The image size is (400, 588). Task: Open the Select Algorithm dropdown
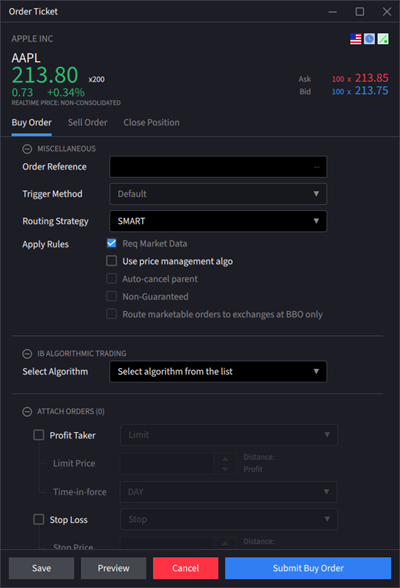click(218, 372)
